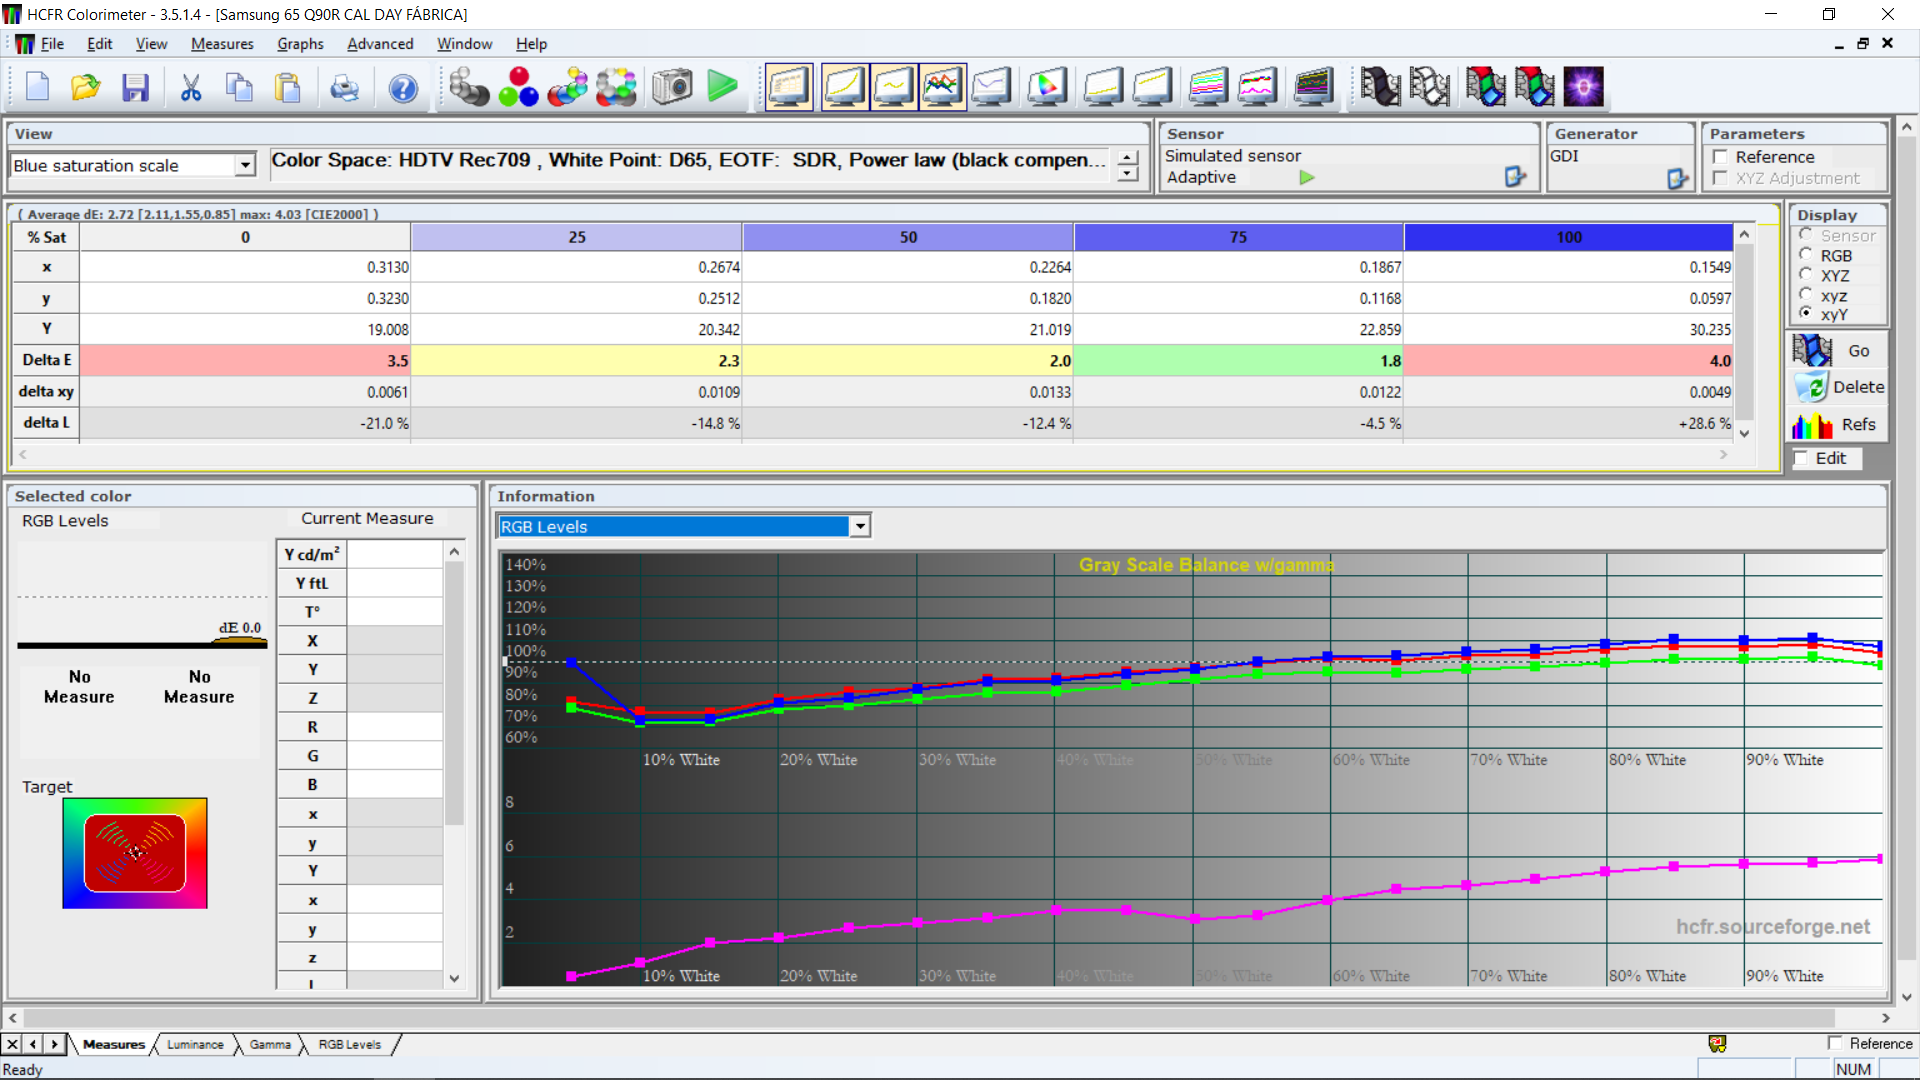Image resolution: width=1920 pixels, height=1080 pixels.
Task: Click the RGB primaries measure icon
Action: [x=518, y=88]
